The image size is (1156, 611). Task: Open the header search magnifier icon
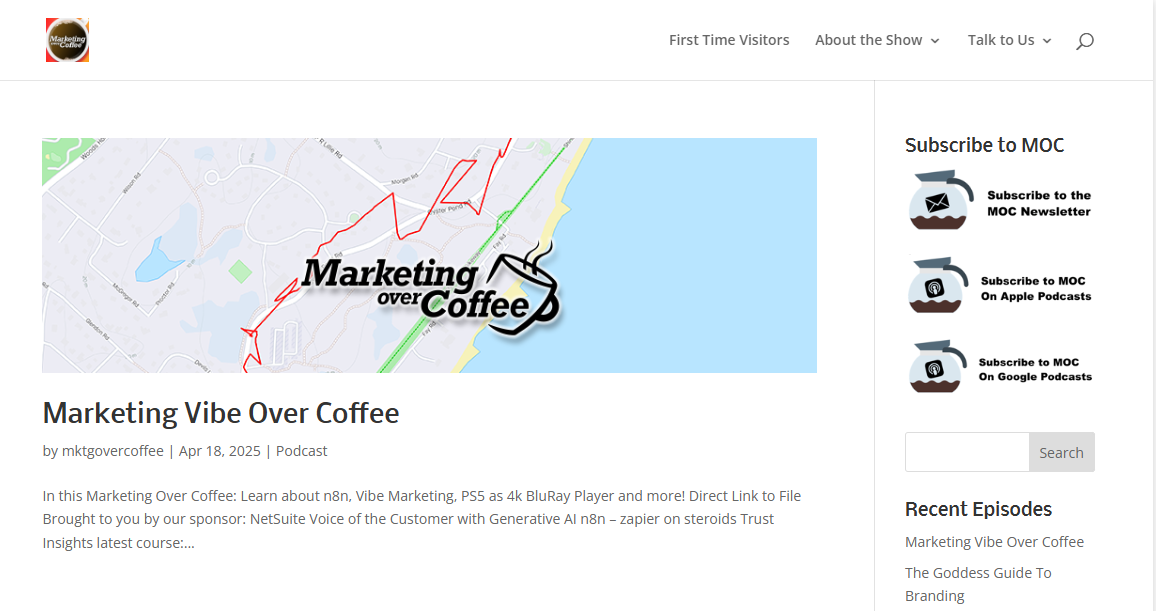point(1084,41)
